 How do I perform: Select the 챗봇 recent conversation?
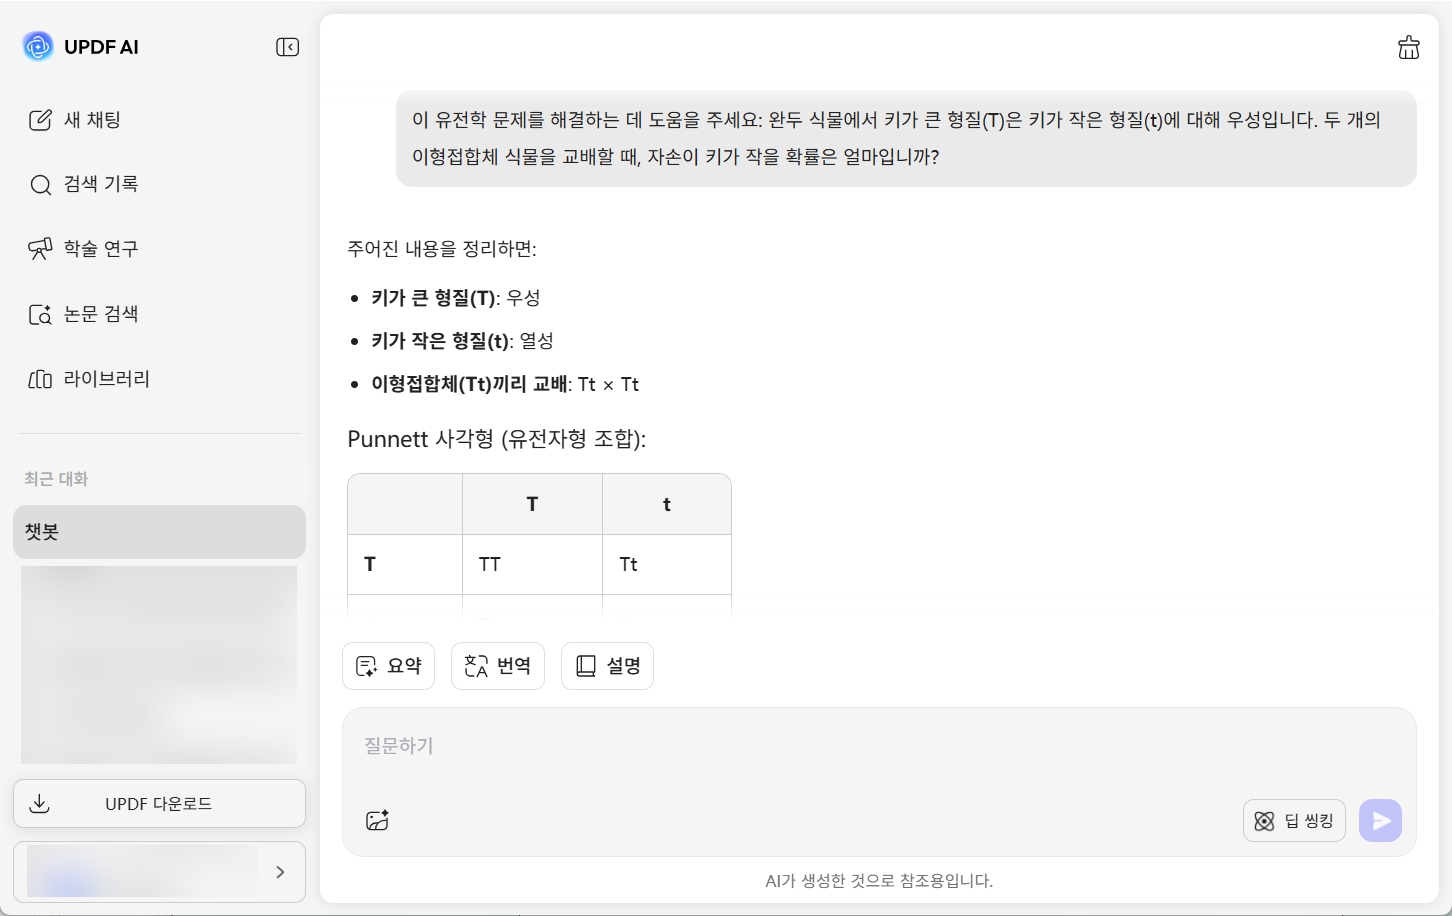point(159,532)
